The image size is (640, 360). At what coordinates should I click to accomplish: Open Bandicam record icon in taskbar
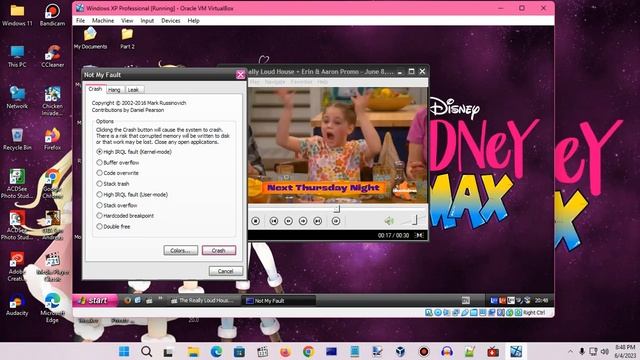point(424,351)
